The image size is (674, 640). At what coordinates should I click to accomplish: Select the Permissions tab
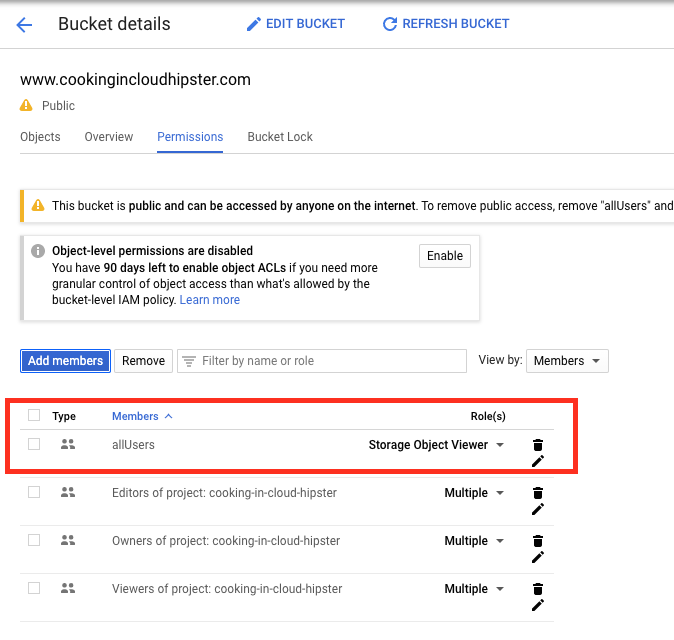coord(190,137)
